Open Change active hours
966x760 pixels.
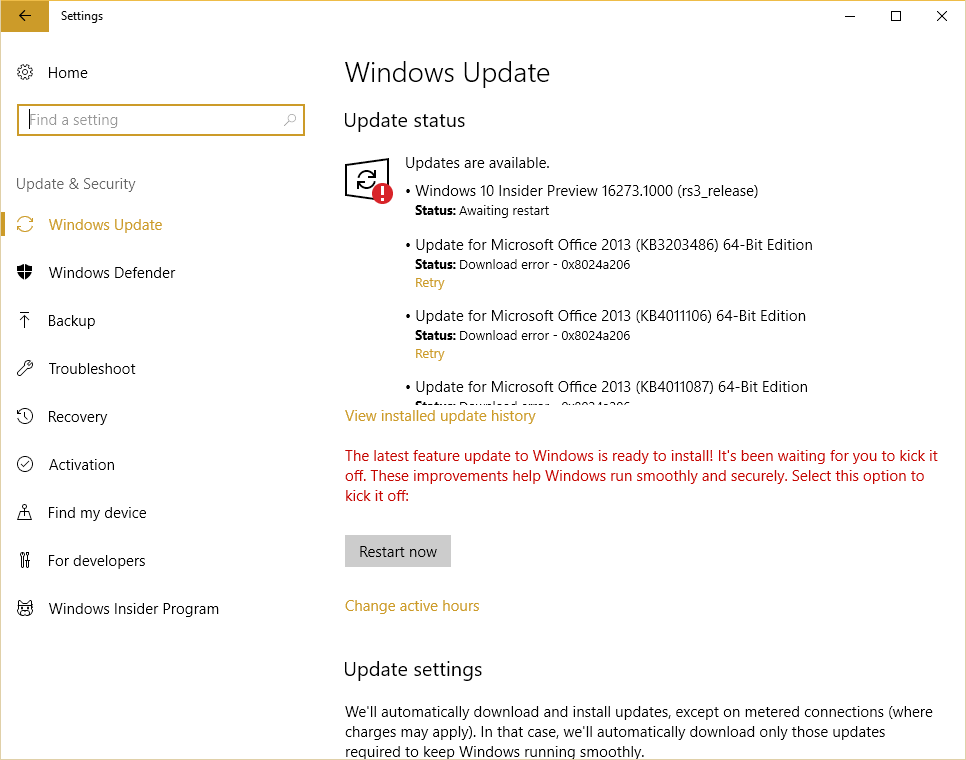coord(412,606)
